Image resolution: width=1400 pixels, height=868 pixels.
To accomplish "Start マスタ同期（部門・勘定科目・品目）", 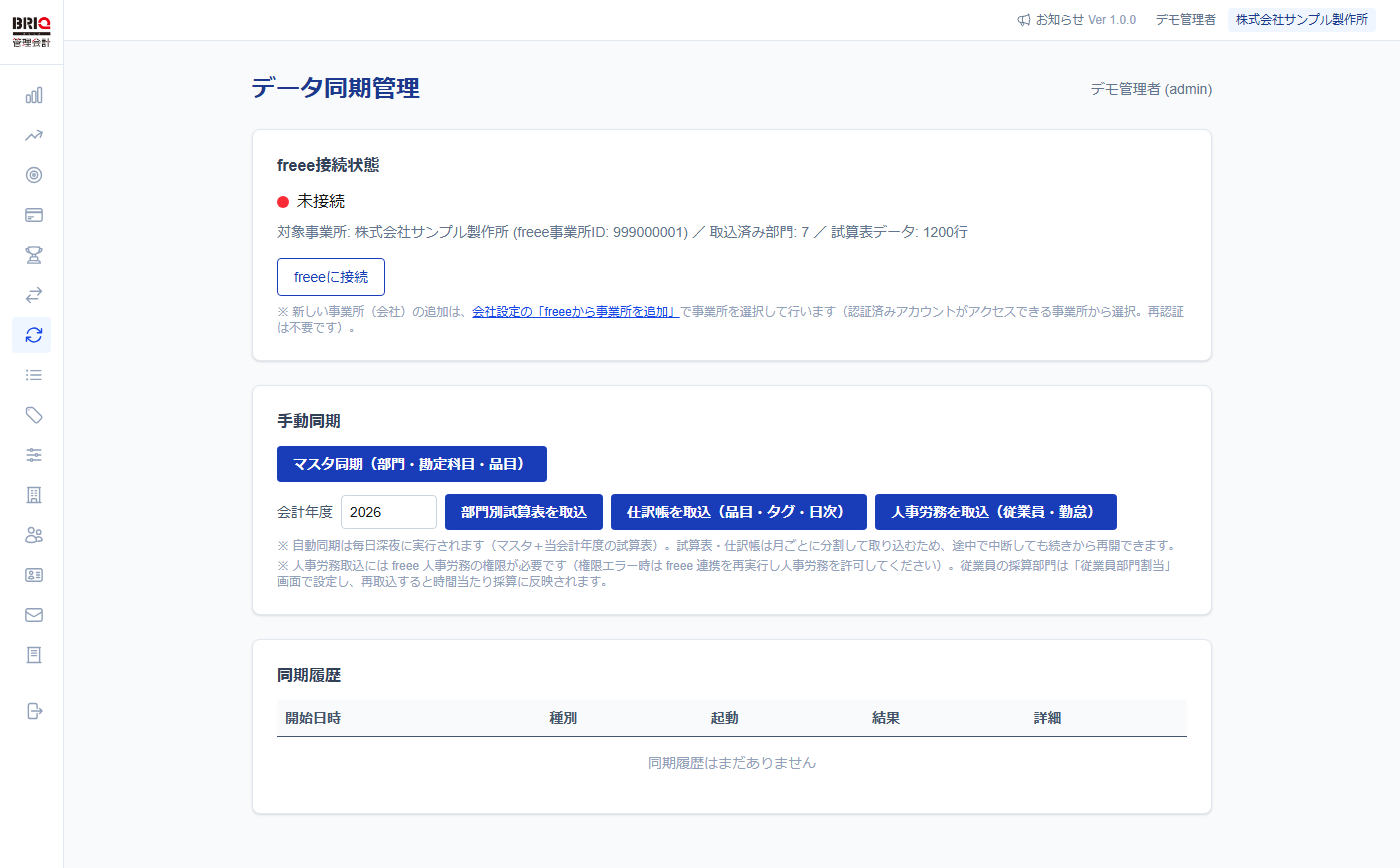I will [x=412, y=464].
